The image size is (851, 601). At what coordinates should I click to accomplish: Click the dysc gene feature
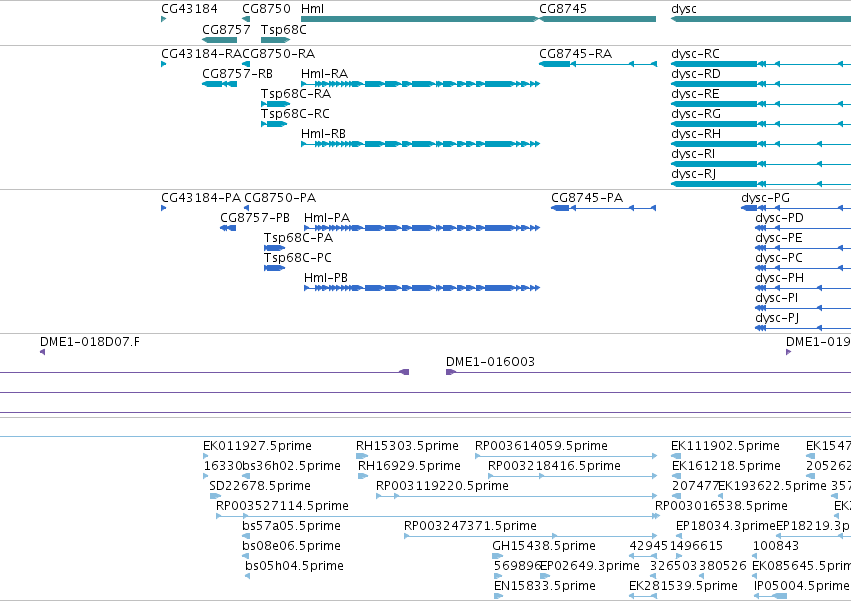click(x=761, y=19)
